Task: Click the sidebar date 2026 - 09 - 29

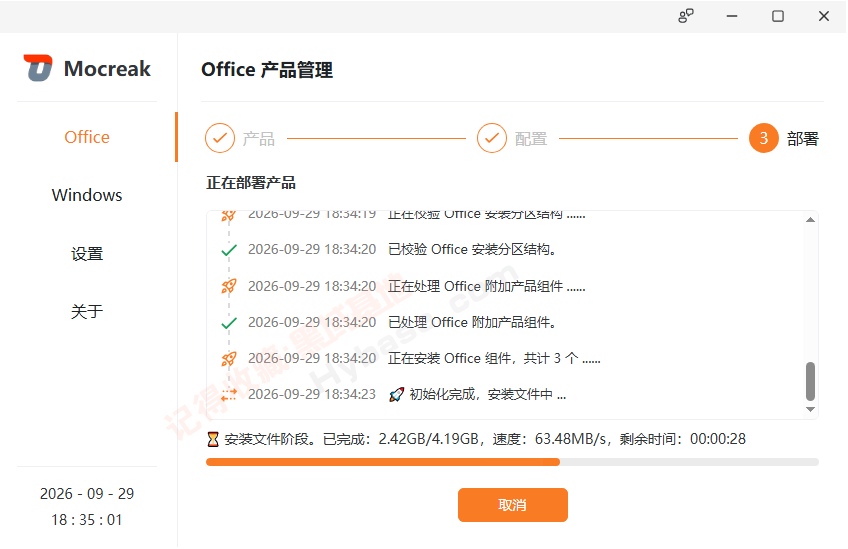Action: click(87, 493)
